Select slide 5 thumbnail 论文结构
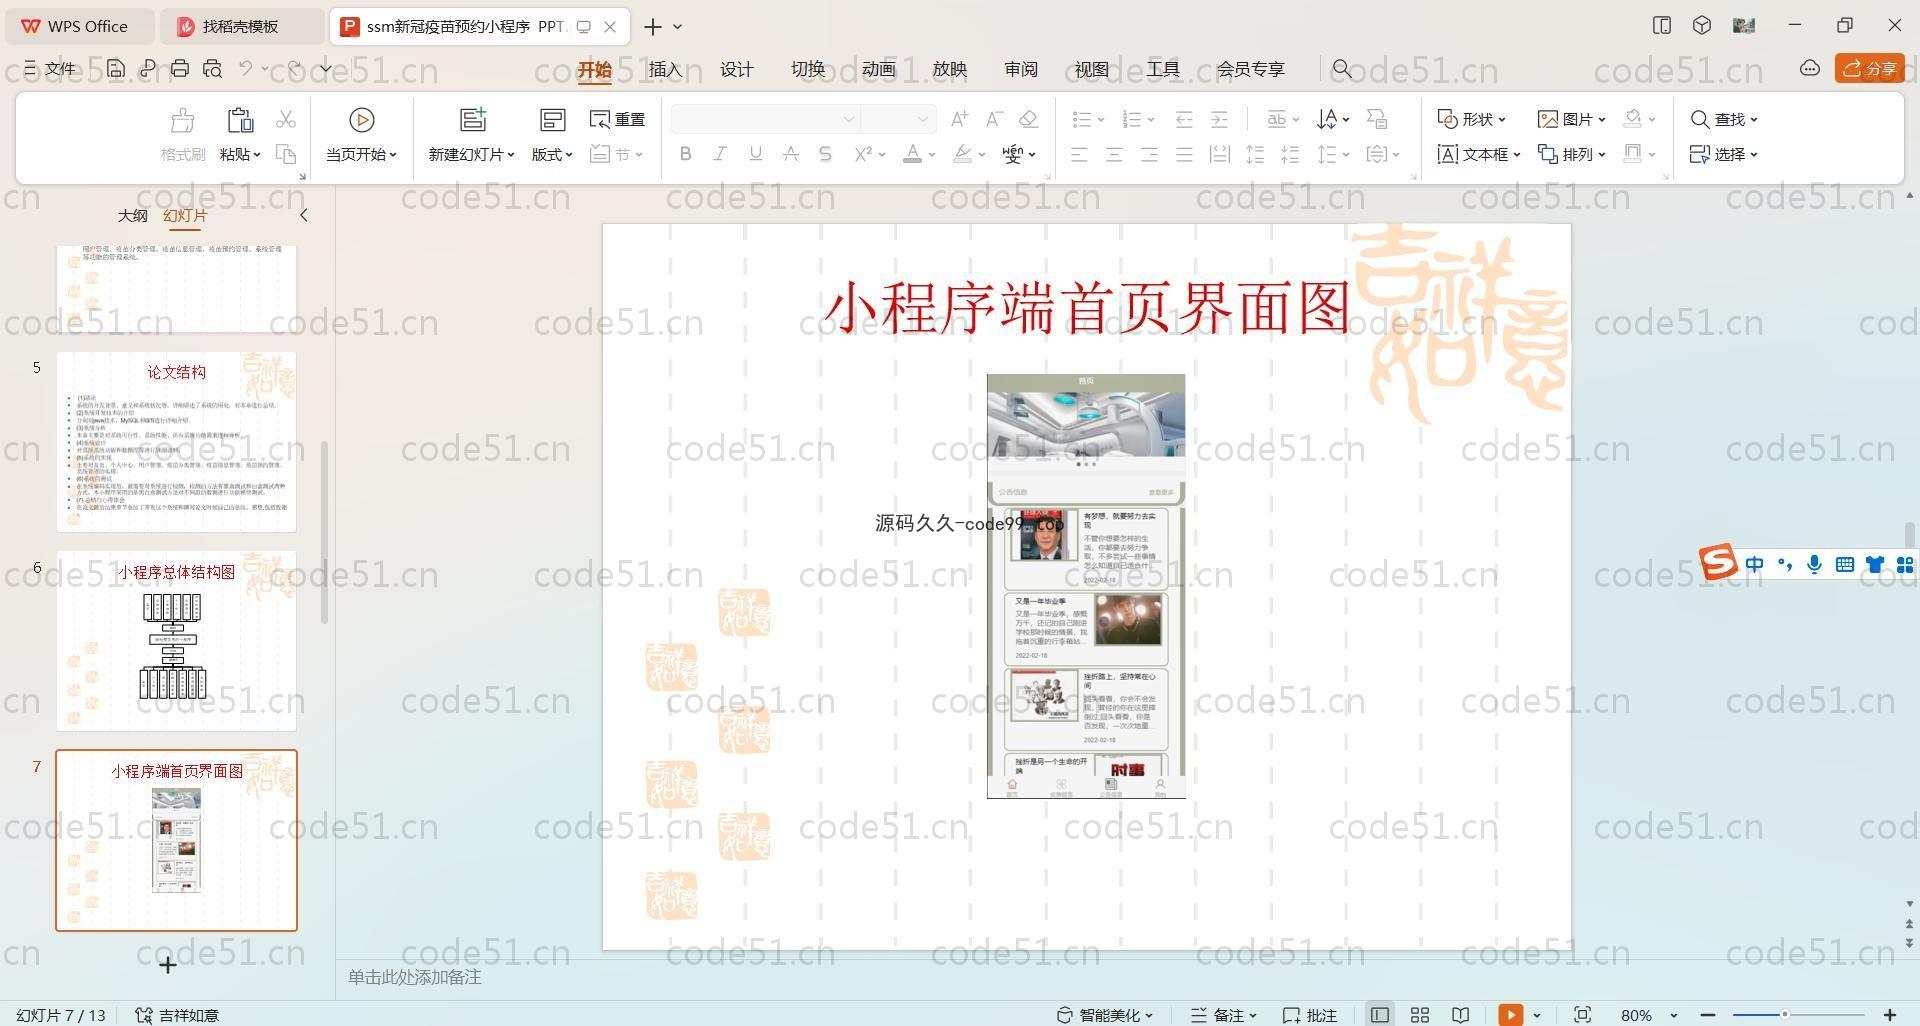This screenshot has height=1026, width=1920. point(176,441)
